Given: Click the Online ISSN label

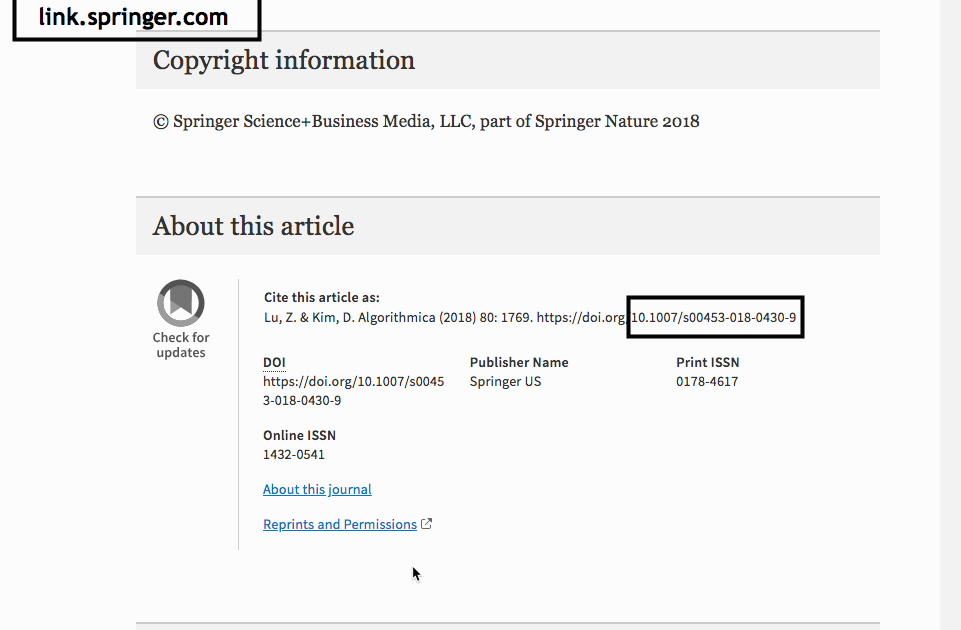Looking at the screenshot, I should 299,435.
